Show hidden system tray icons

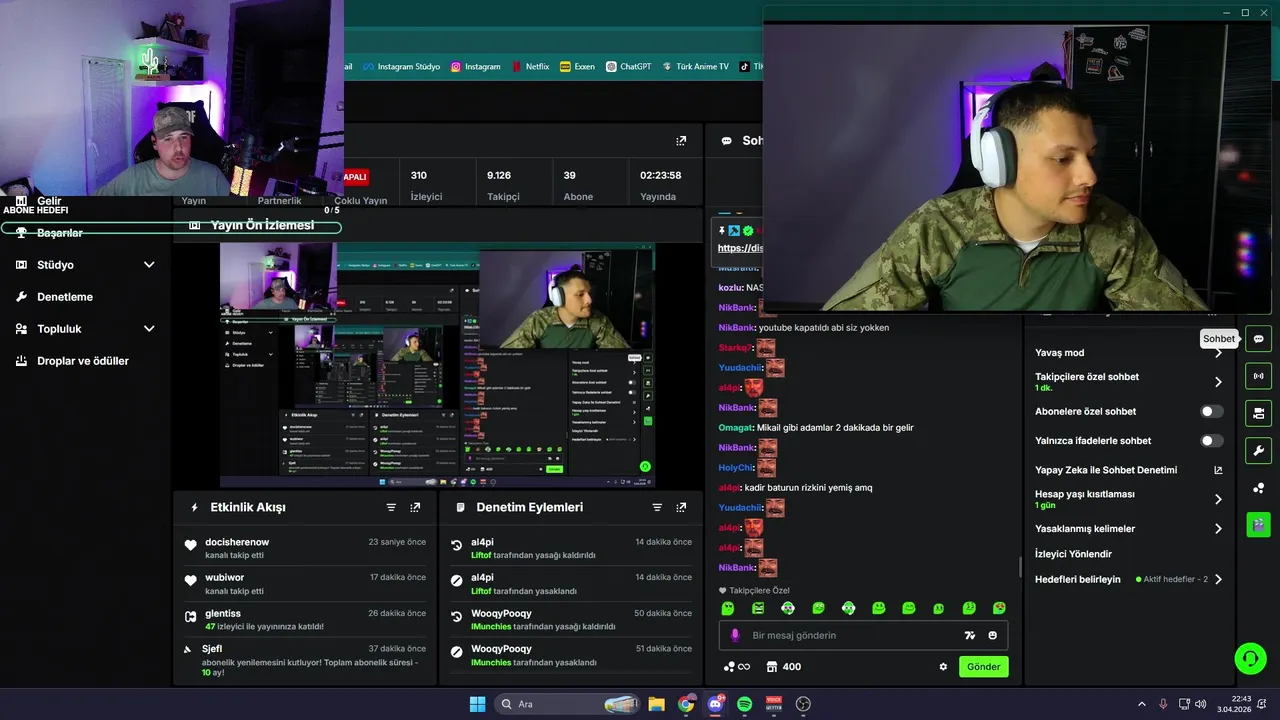click(1141, 704)
